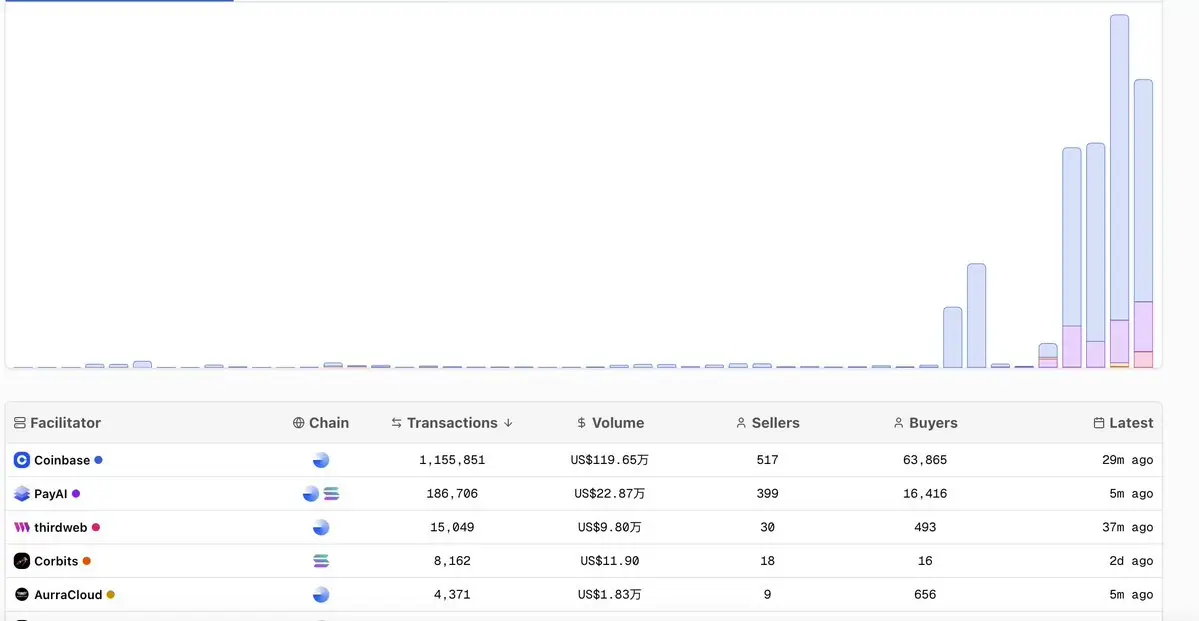Click the dollar icon next to Volume header
The width and height of the screenshot is (1199, 621).
click(x=582, y=423)
